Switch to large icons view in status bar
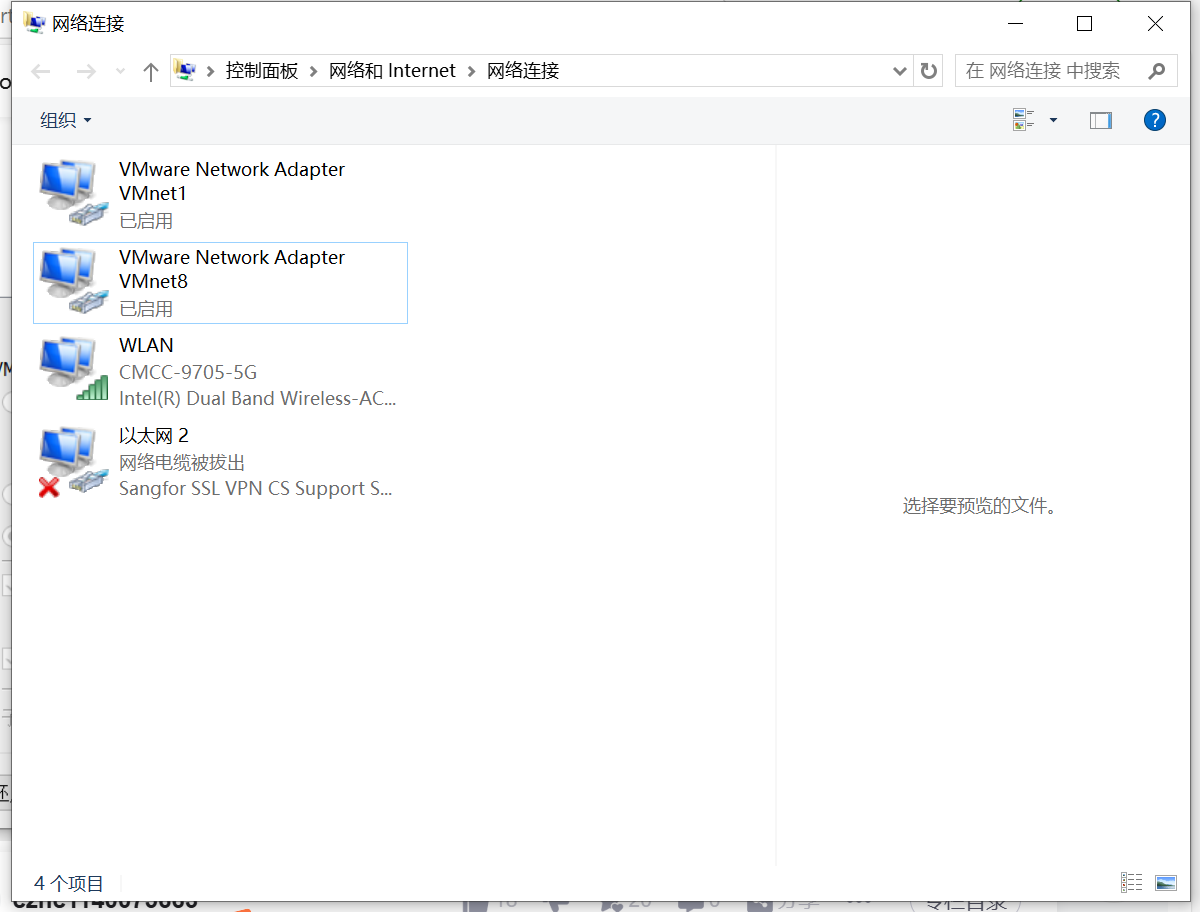Viewport: 1200px width, 912px height. (1166, 882)
